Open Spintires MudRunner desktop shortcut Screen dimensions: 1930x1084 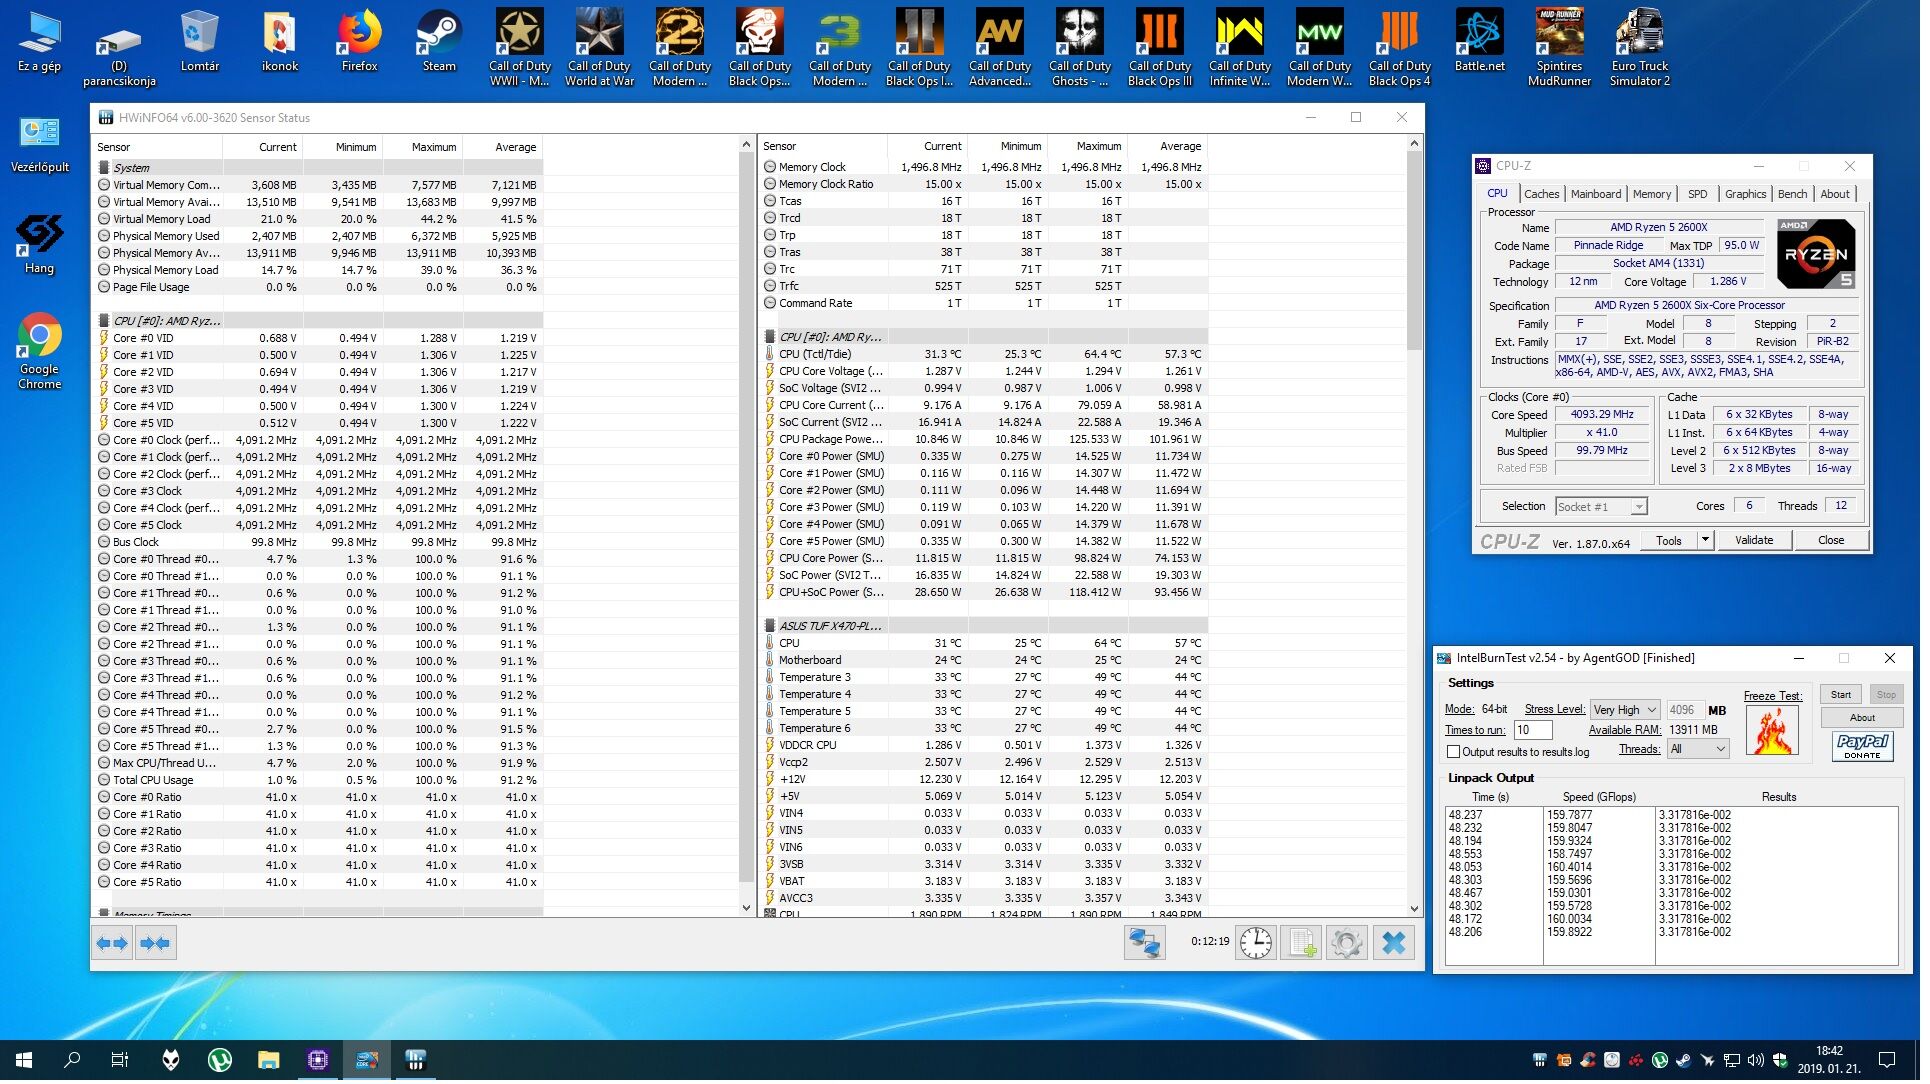[1567, 48]
